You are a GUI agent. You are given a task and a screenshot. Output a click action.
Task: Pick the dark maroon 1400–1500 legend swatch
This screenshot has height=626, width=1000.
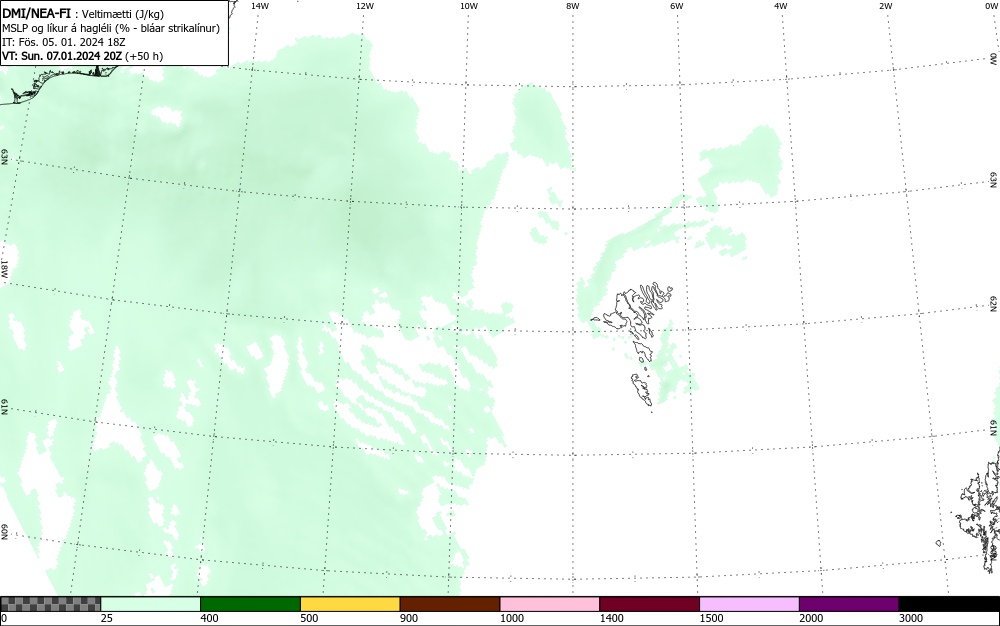[649, 604]
